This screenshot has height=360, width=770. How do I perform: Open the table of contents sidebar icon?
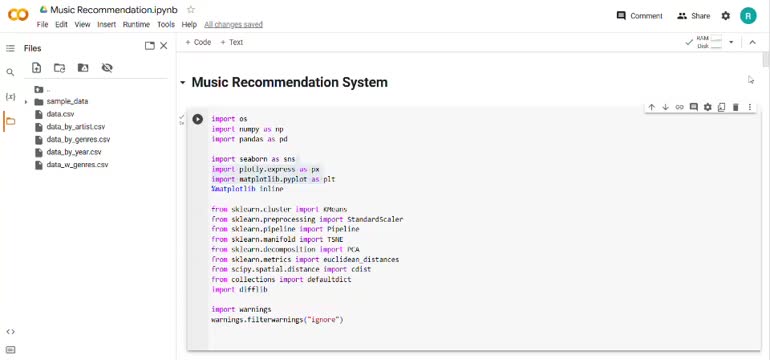coord(10,48)
